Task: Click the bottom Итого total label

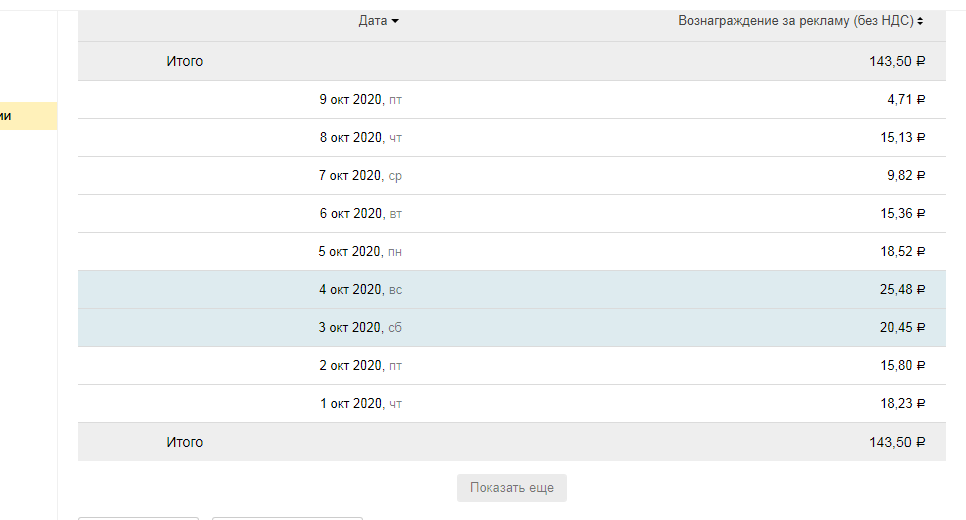Action: pos(185,442)
